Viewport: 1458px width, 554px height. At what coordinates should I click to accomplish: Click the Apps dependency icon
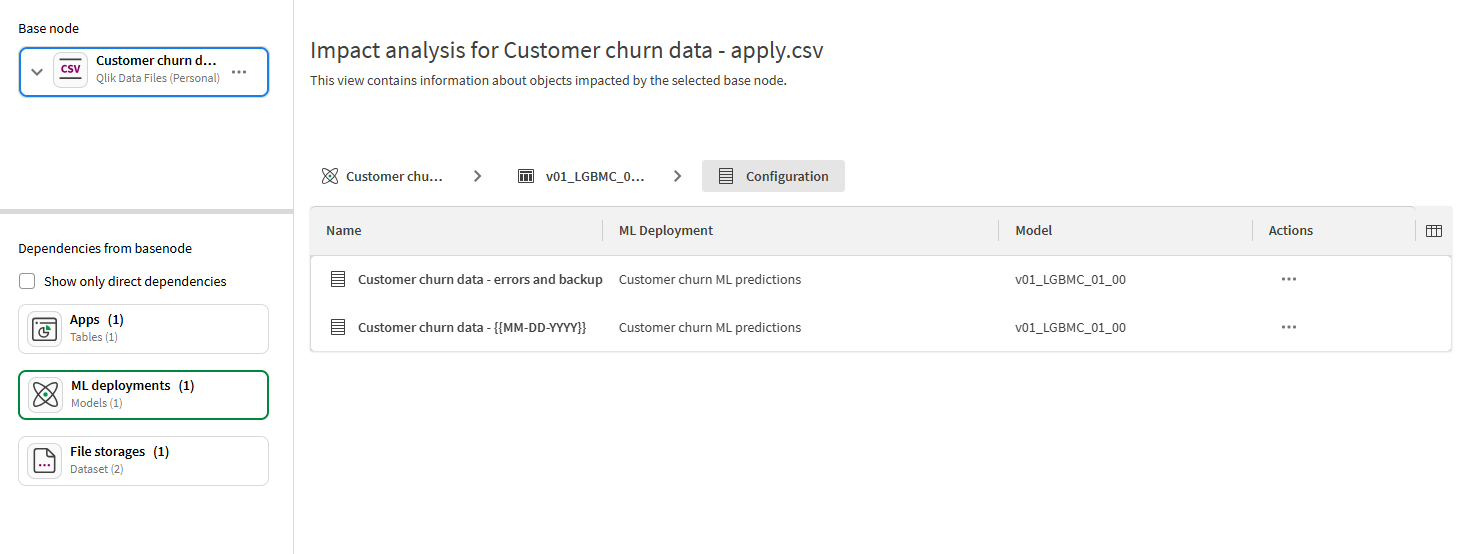[45, 329]
